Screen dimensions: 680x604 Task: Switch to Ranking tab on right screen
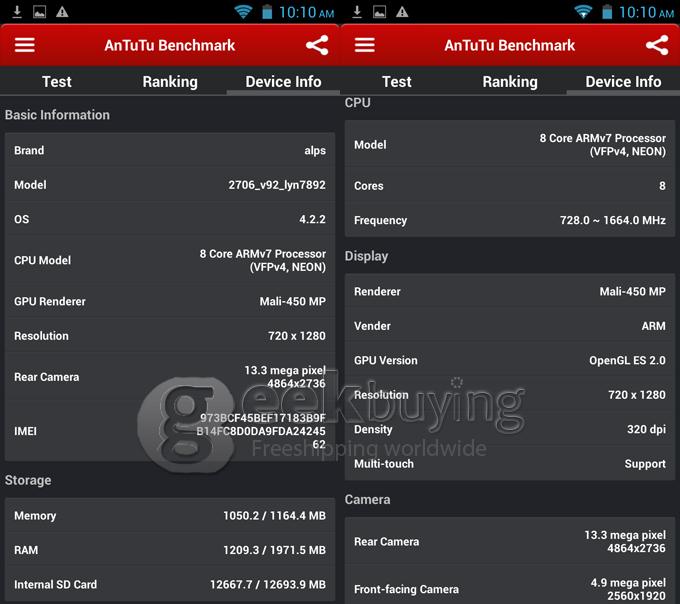point(510,82)
